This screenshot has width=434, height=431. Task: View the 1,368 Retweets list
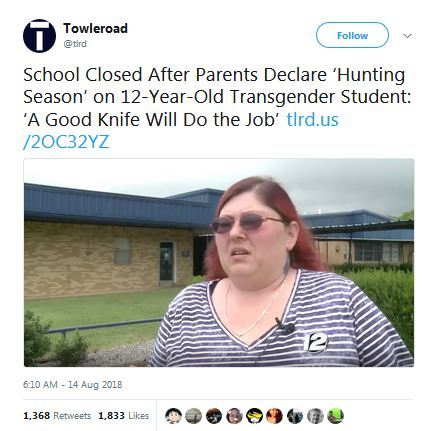pyautogui.click(x=57, y=416)
